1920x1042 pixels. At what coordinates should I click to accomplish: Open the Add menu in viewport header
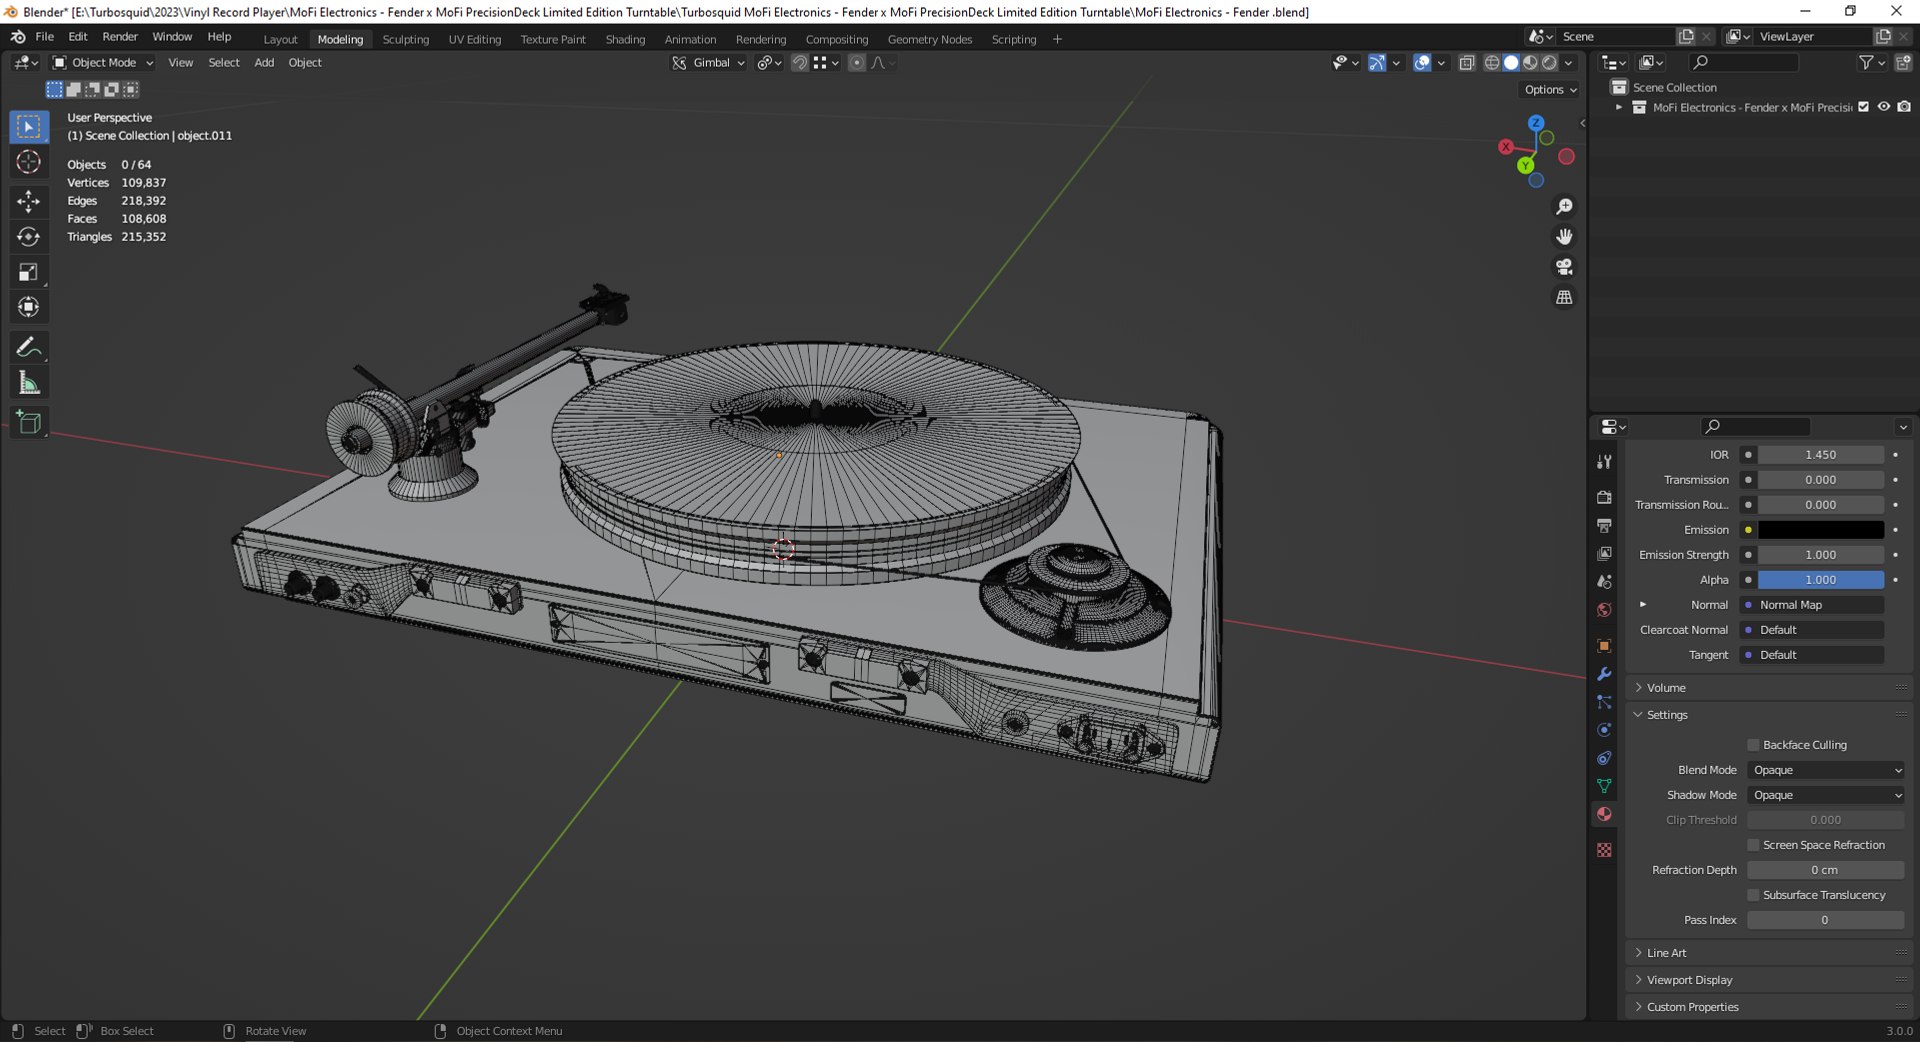pyautogui.click(x=264, y=62)
